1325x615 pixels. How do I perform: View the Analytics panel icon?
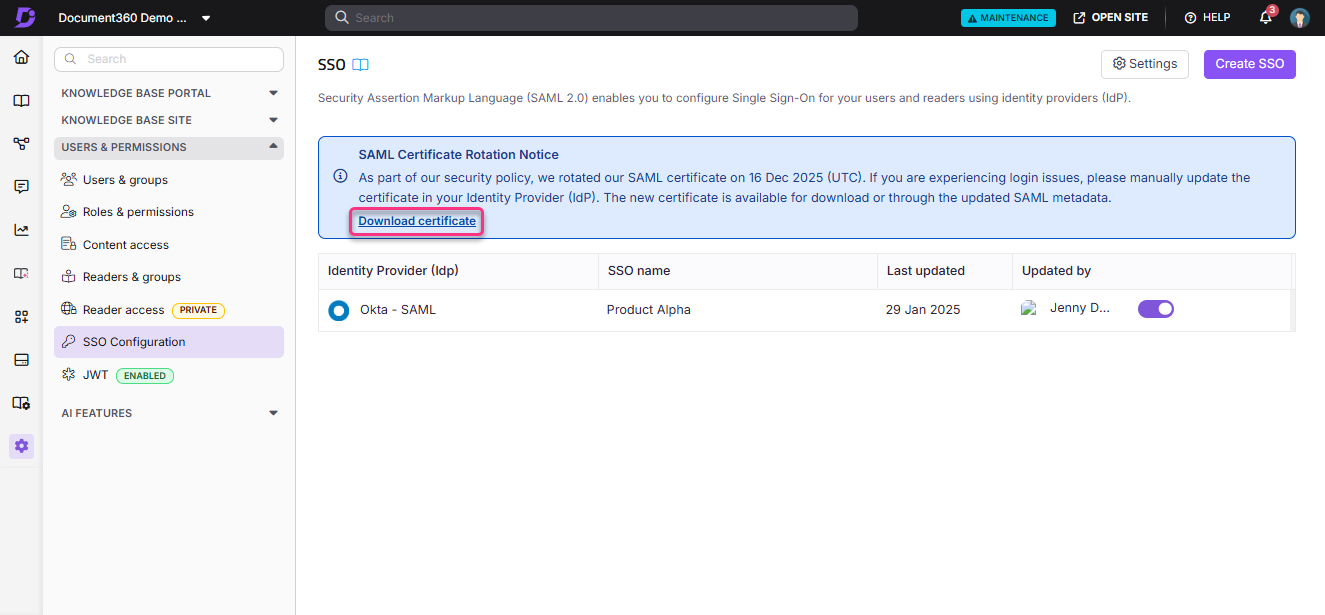(x=21, y=229)
